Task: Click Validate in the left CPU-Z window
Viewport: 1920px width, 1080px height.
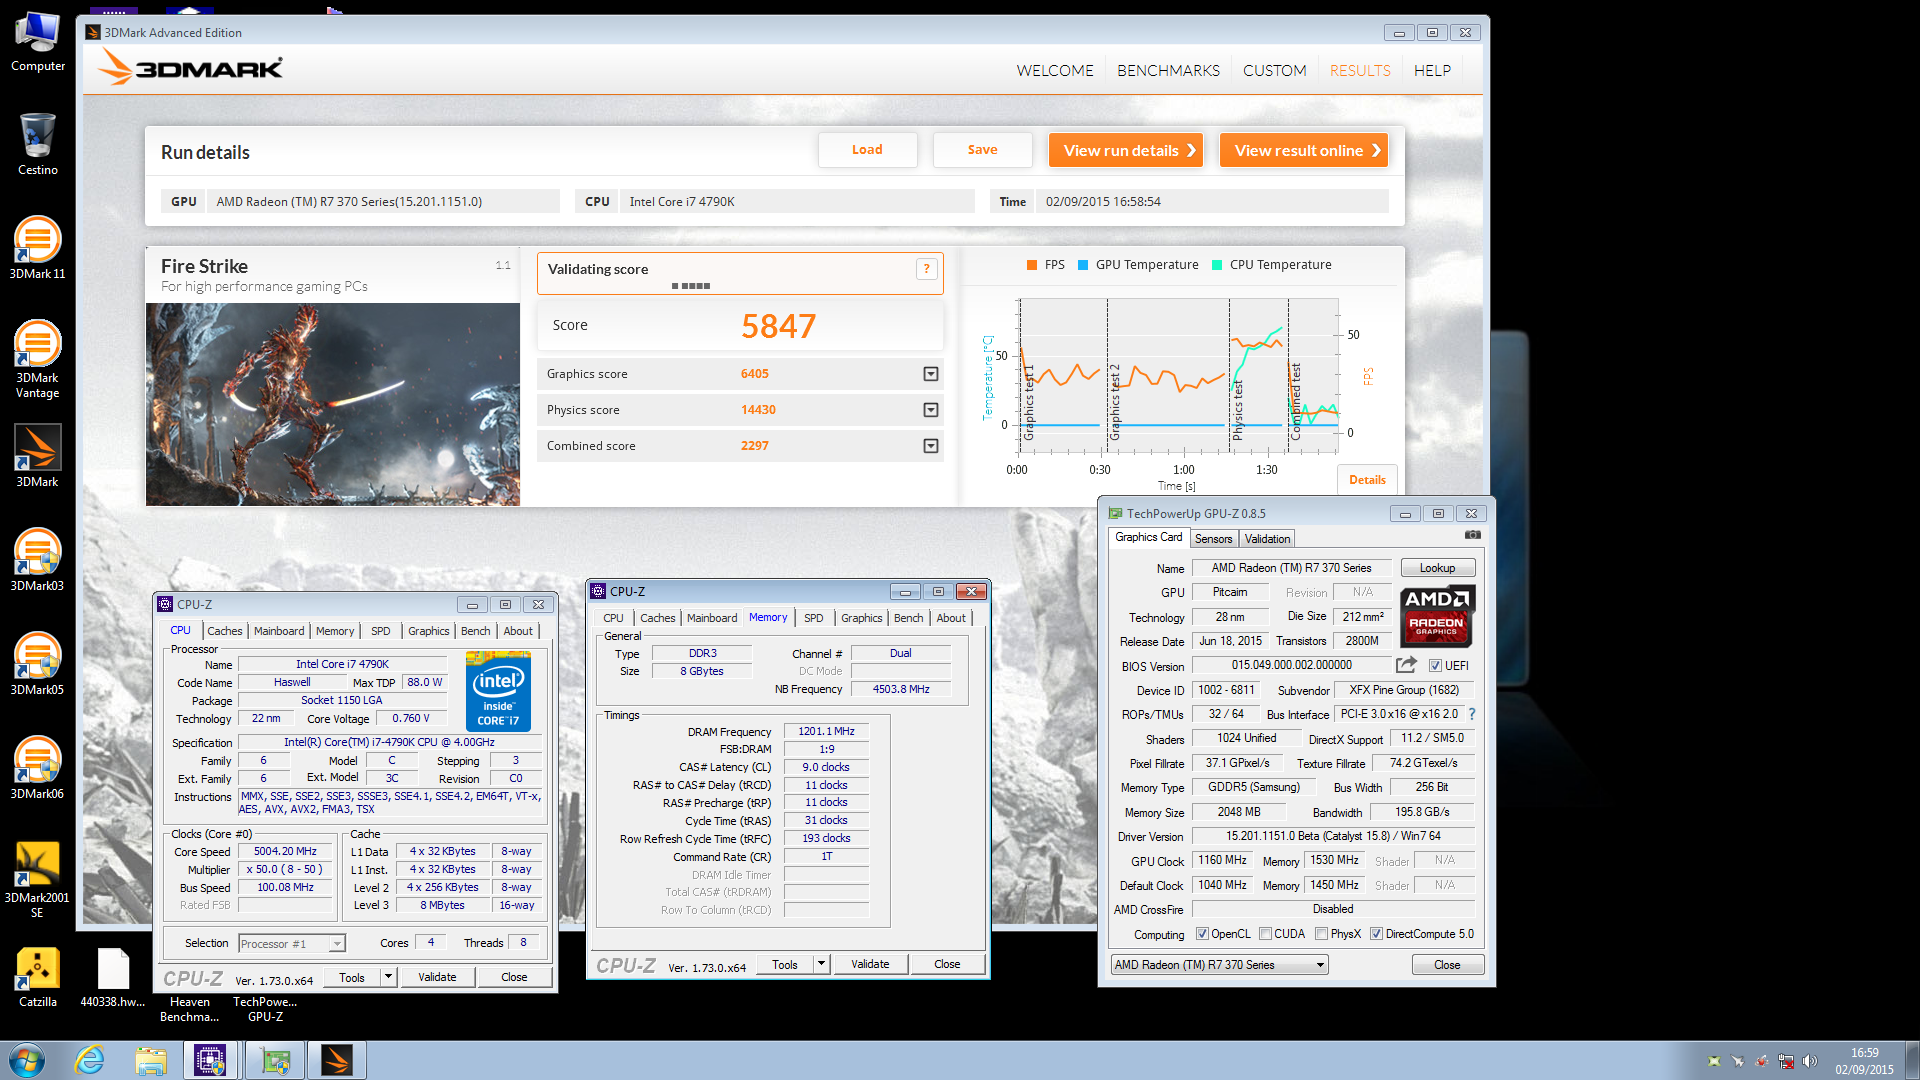Action: pos(437,977)
